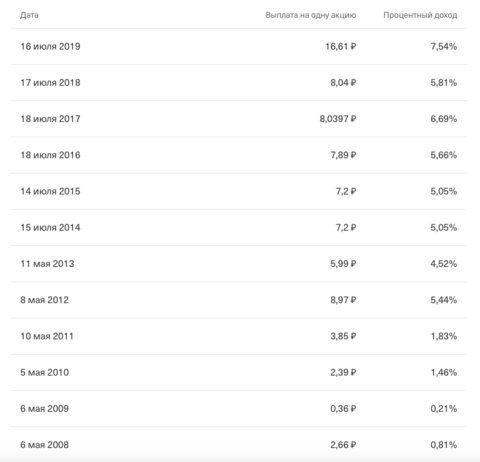Click the 16,61 ₽ payout value
This screenshot has height=462, width=480.
pyautogui.click(x=341, y=46)
